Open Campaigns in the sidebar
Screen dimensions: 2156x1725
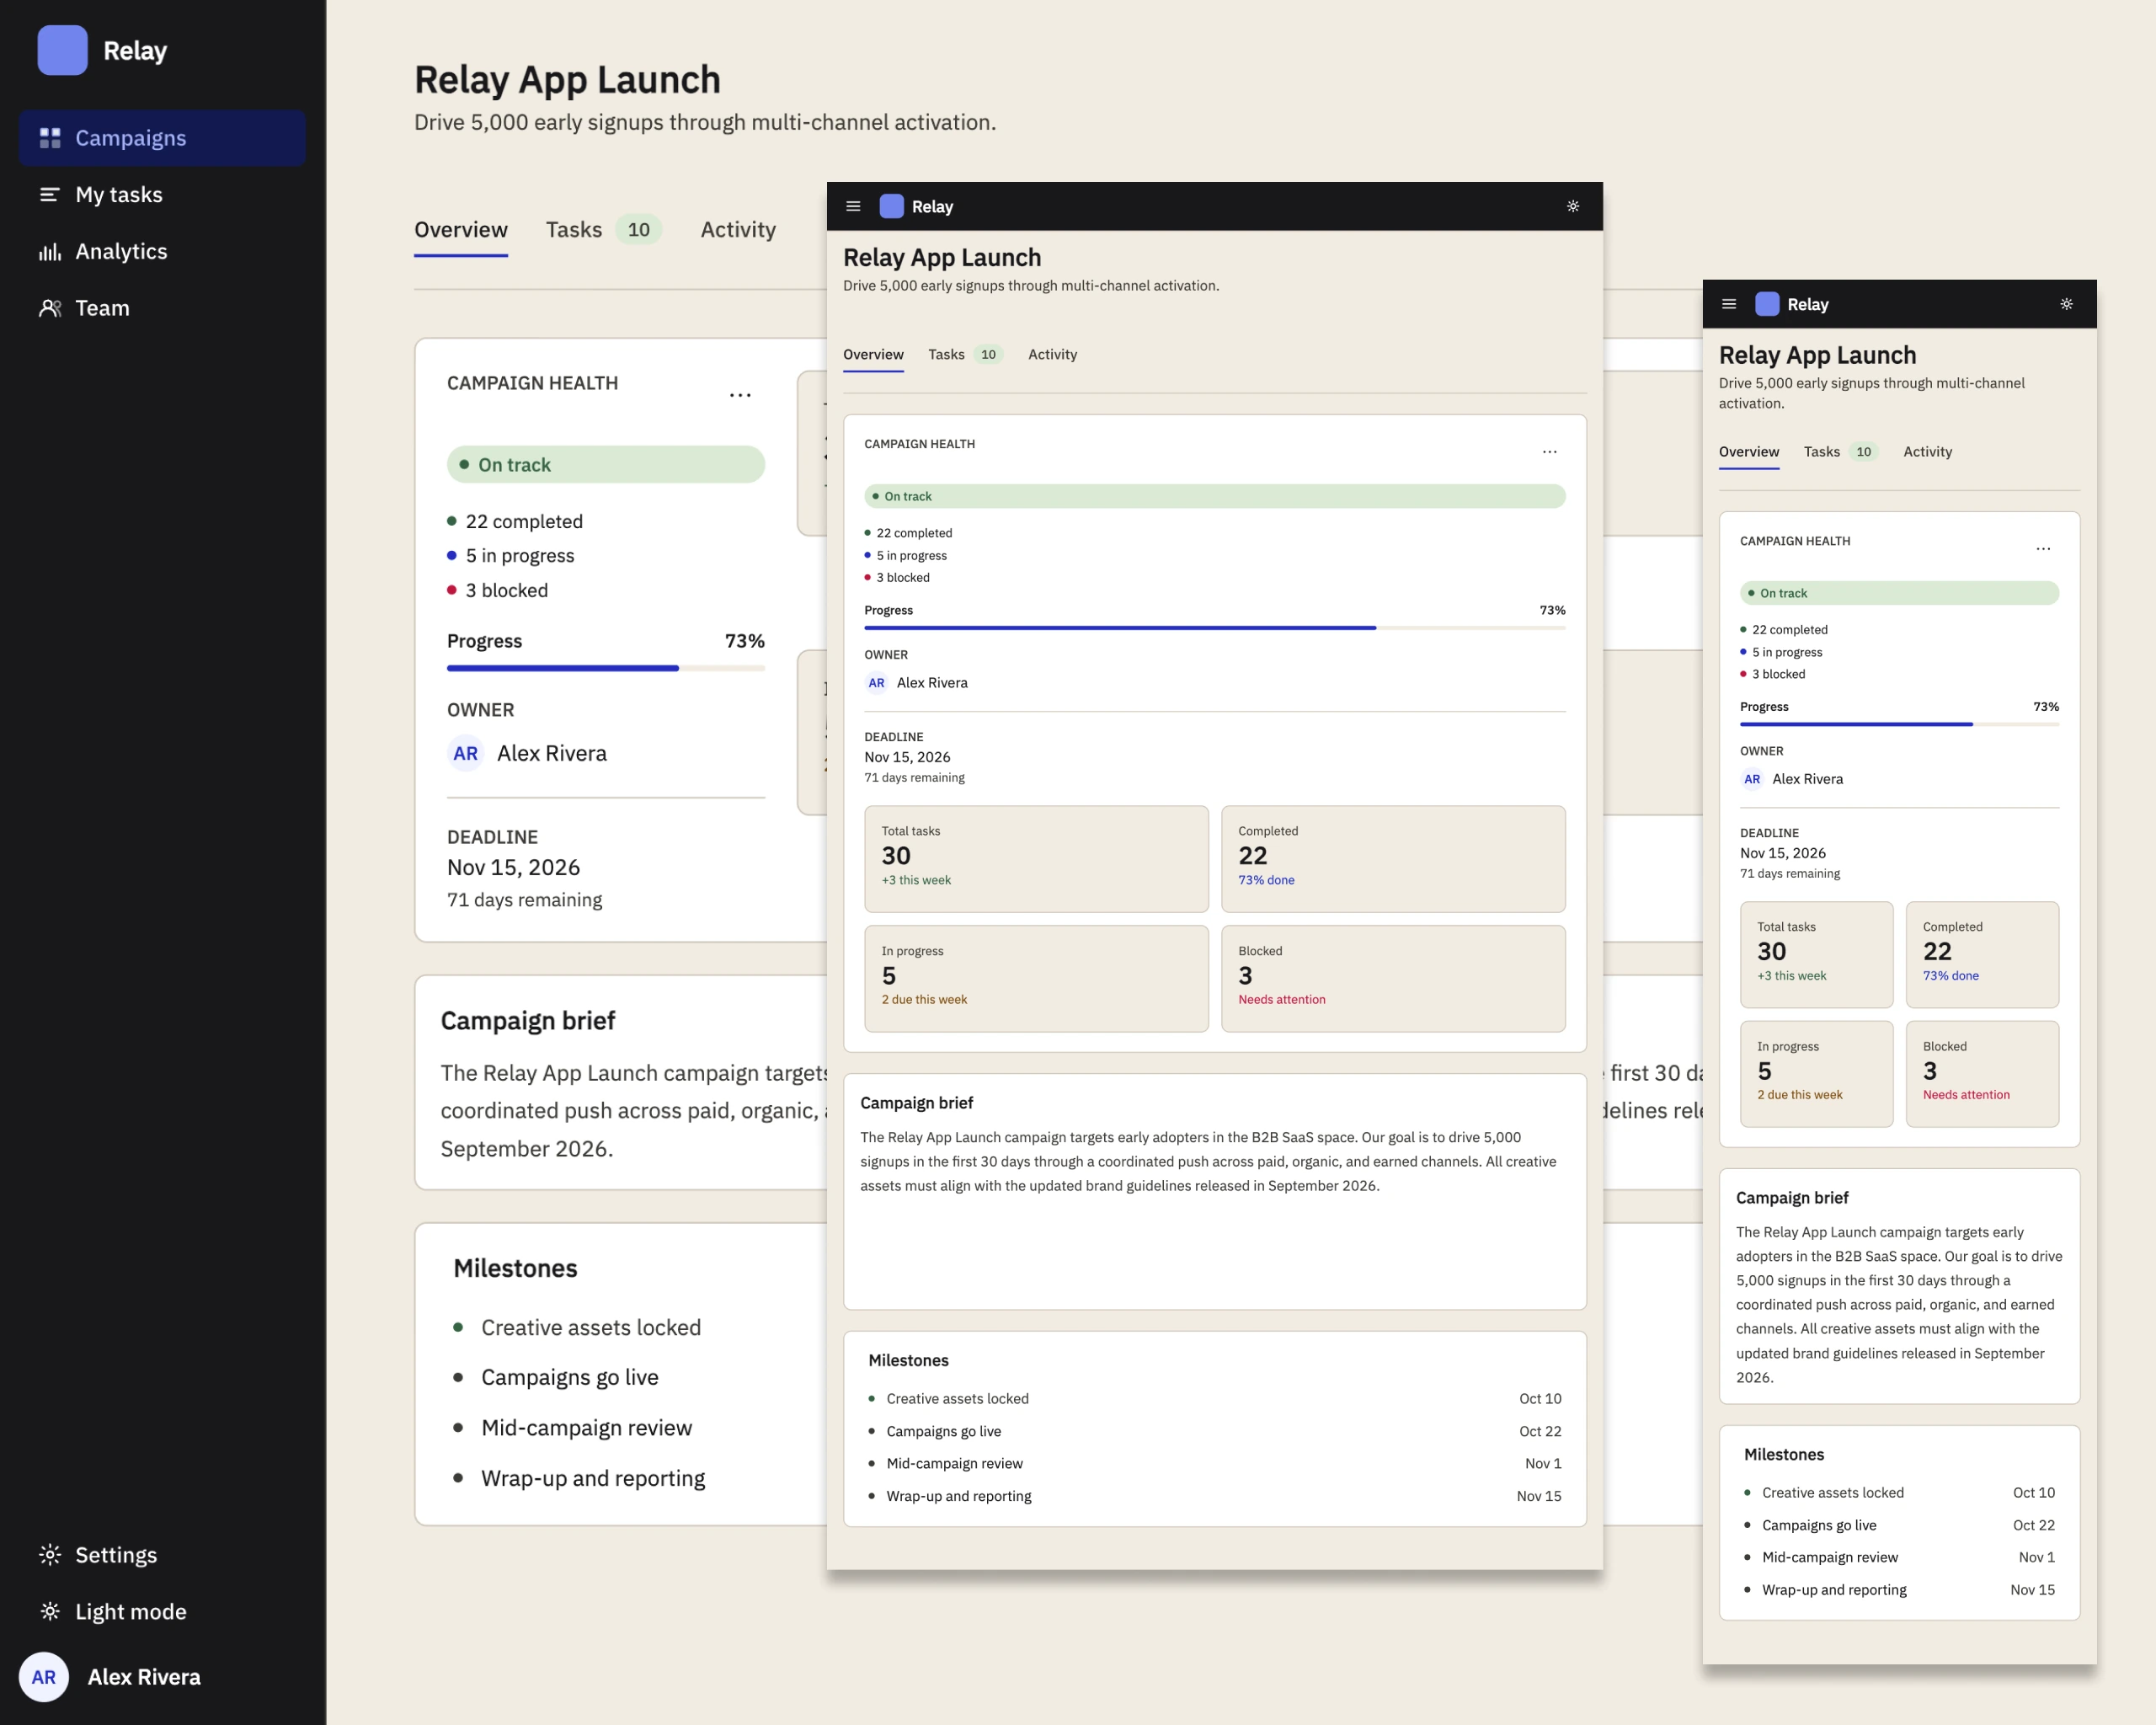(x=162, y=138)
